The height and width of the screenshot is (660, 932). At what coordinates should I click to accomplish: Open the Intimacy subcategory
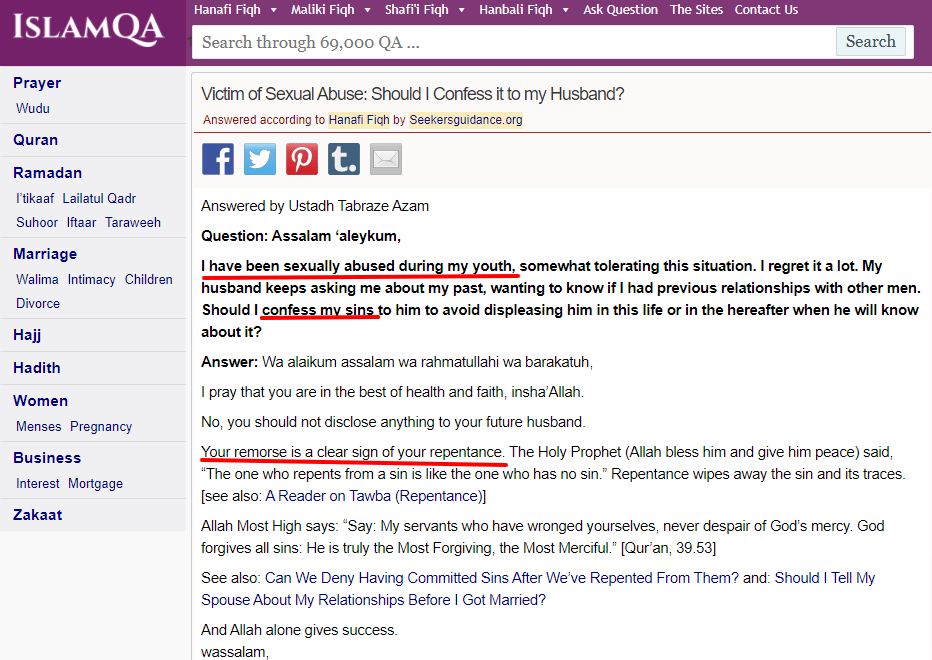click(92, 279)
